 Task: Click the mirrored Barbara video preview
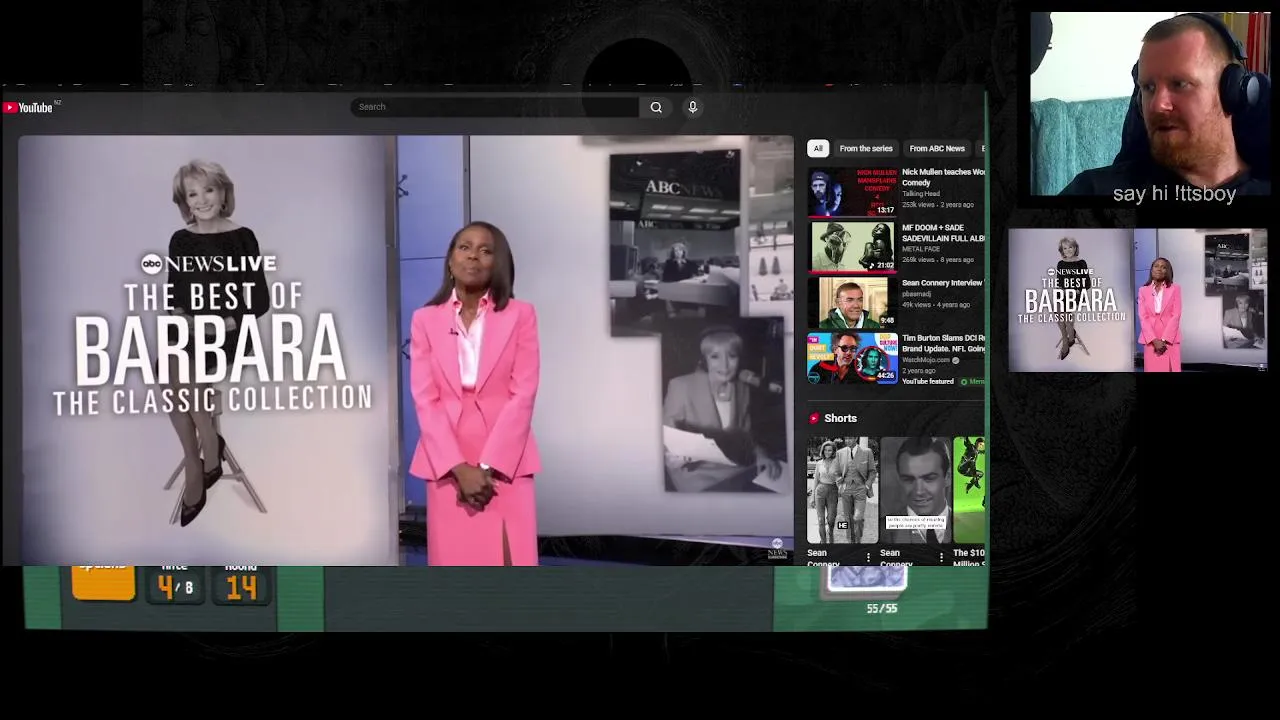(1137, 300)
